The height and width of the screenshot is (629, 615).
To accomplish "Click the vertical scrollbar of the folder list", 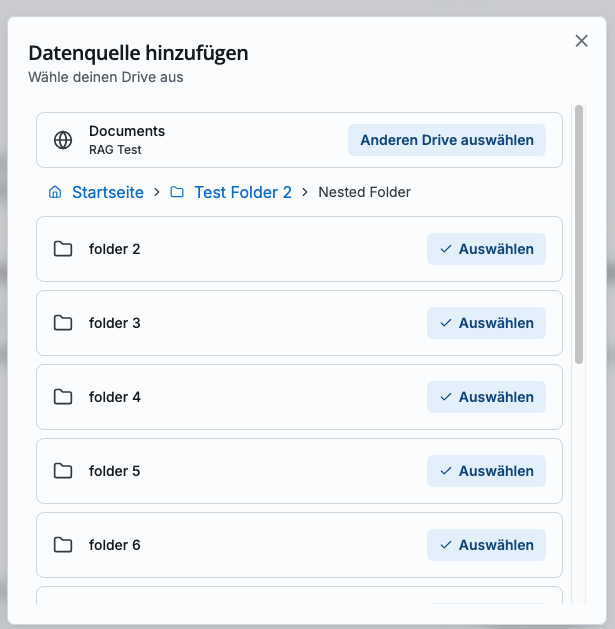I will click(x=579, y=235).
